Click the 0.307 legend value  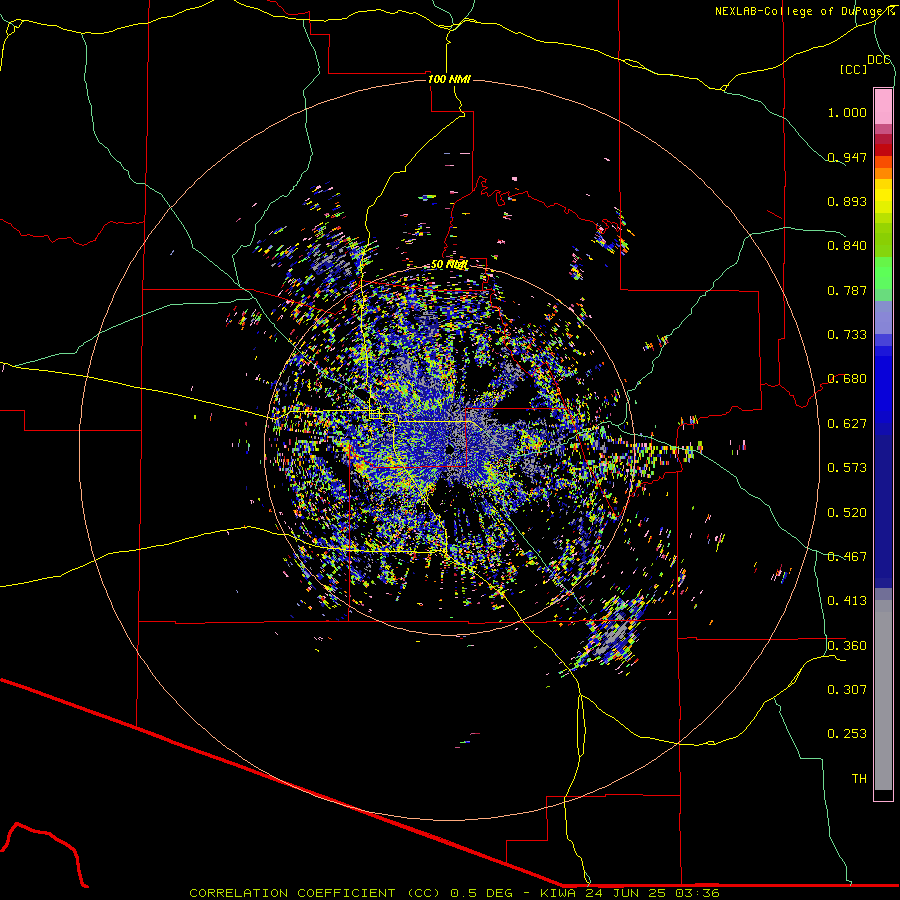click(x=847, y=690)
